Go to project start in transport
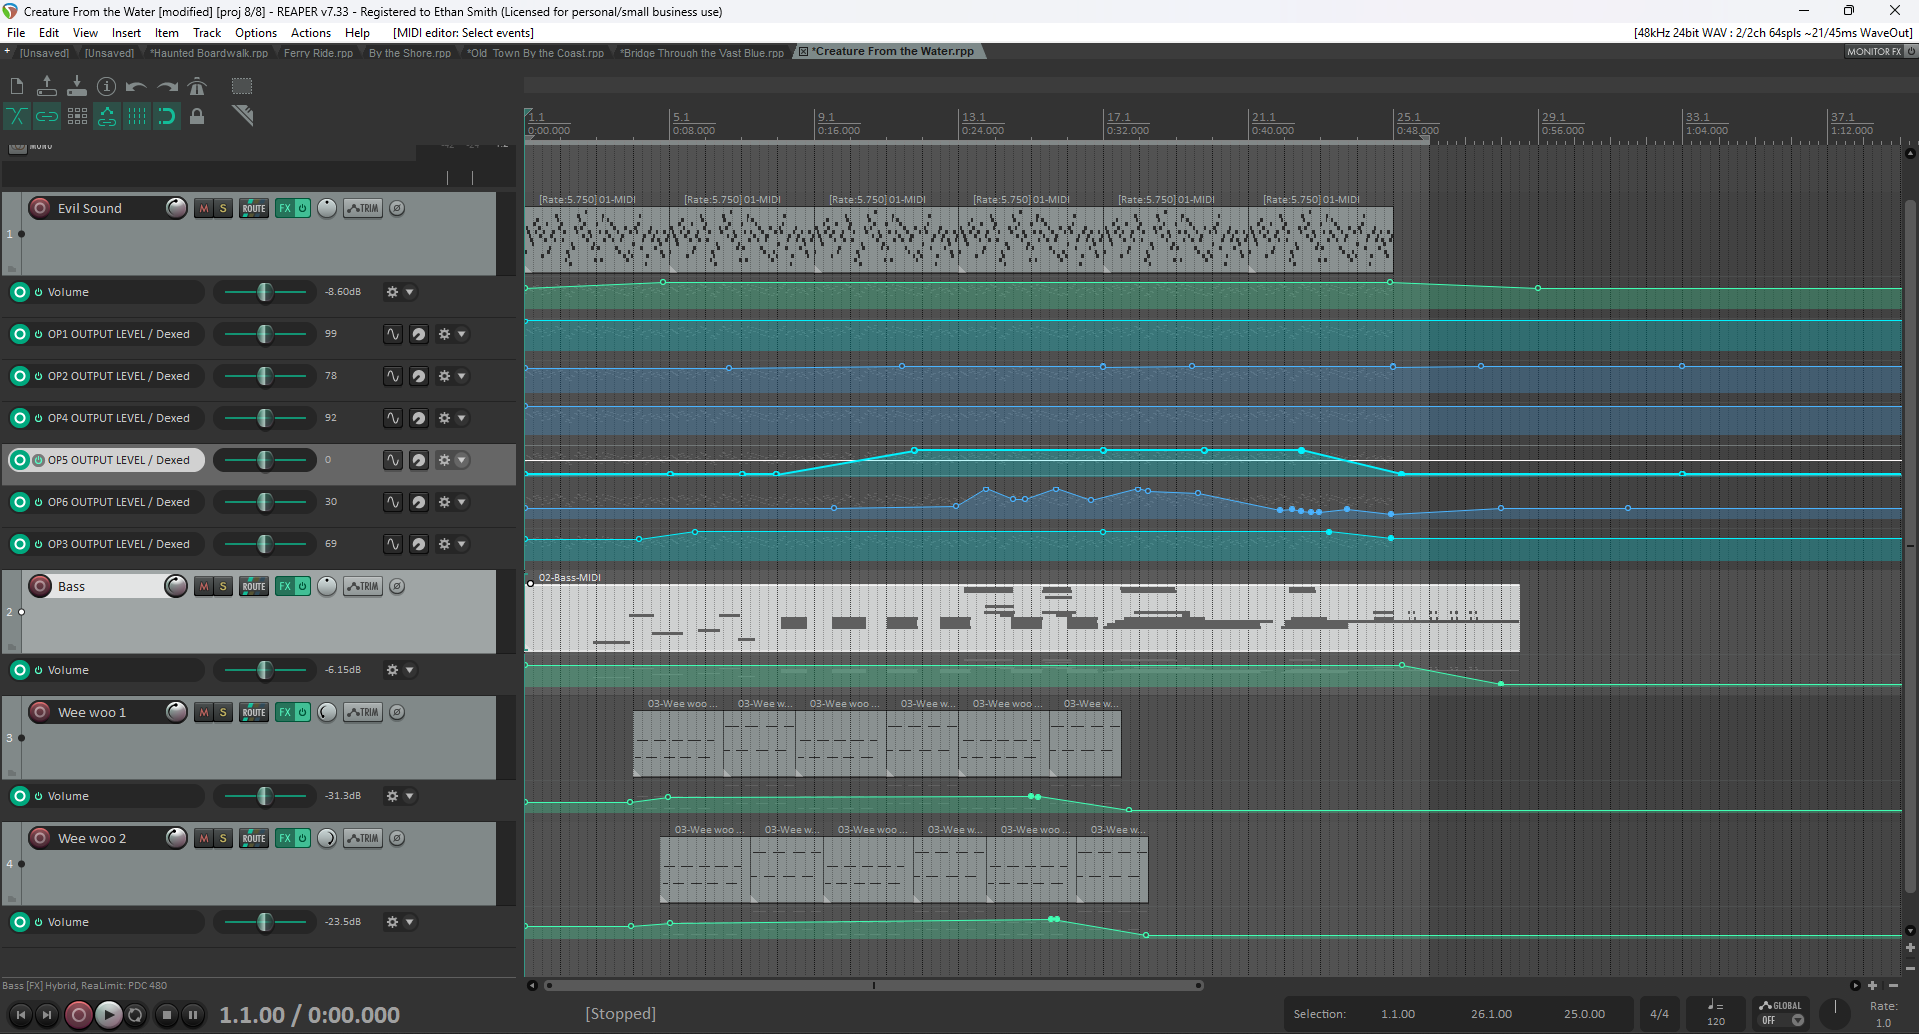Image resolution: width=1919 pixels, height=1034 pixels. (20, 1015)
